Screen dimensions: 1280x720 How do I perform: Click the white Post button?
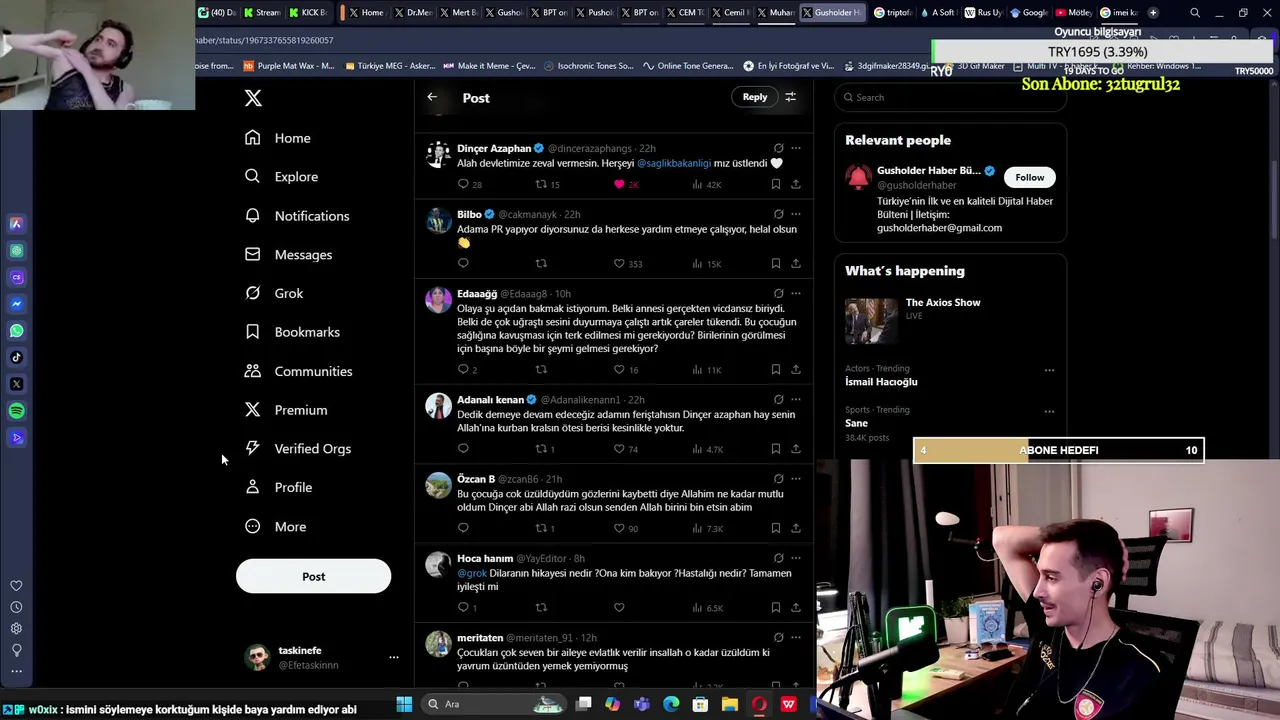pos(313,576)
